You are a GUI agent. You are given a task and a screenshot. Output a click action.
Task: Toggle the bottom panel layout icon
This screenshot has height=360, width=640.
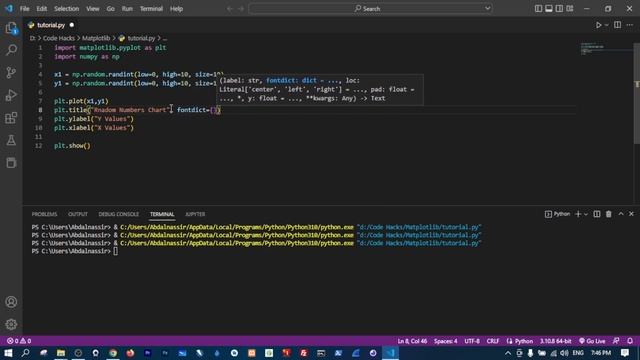pyautogui.click(x=549, y=9)
